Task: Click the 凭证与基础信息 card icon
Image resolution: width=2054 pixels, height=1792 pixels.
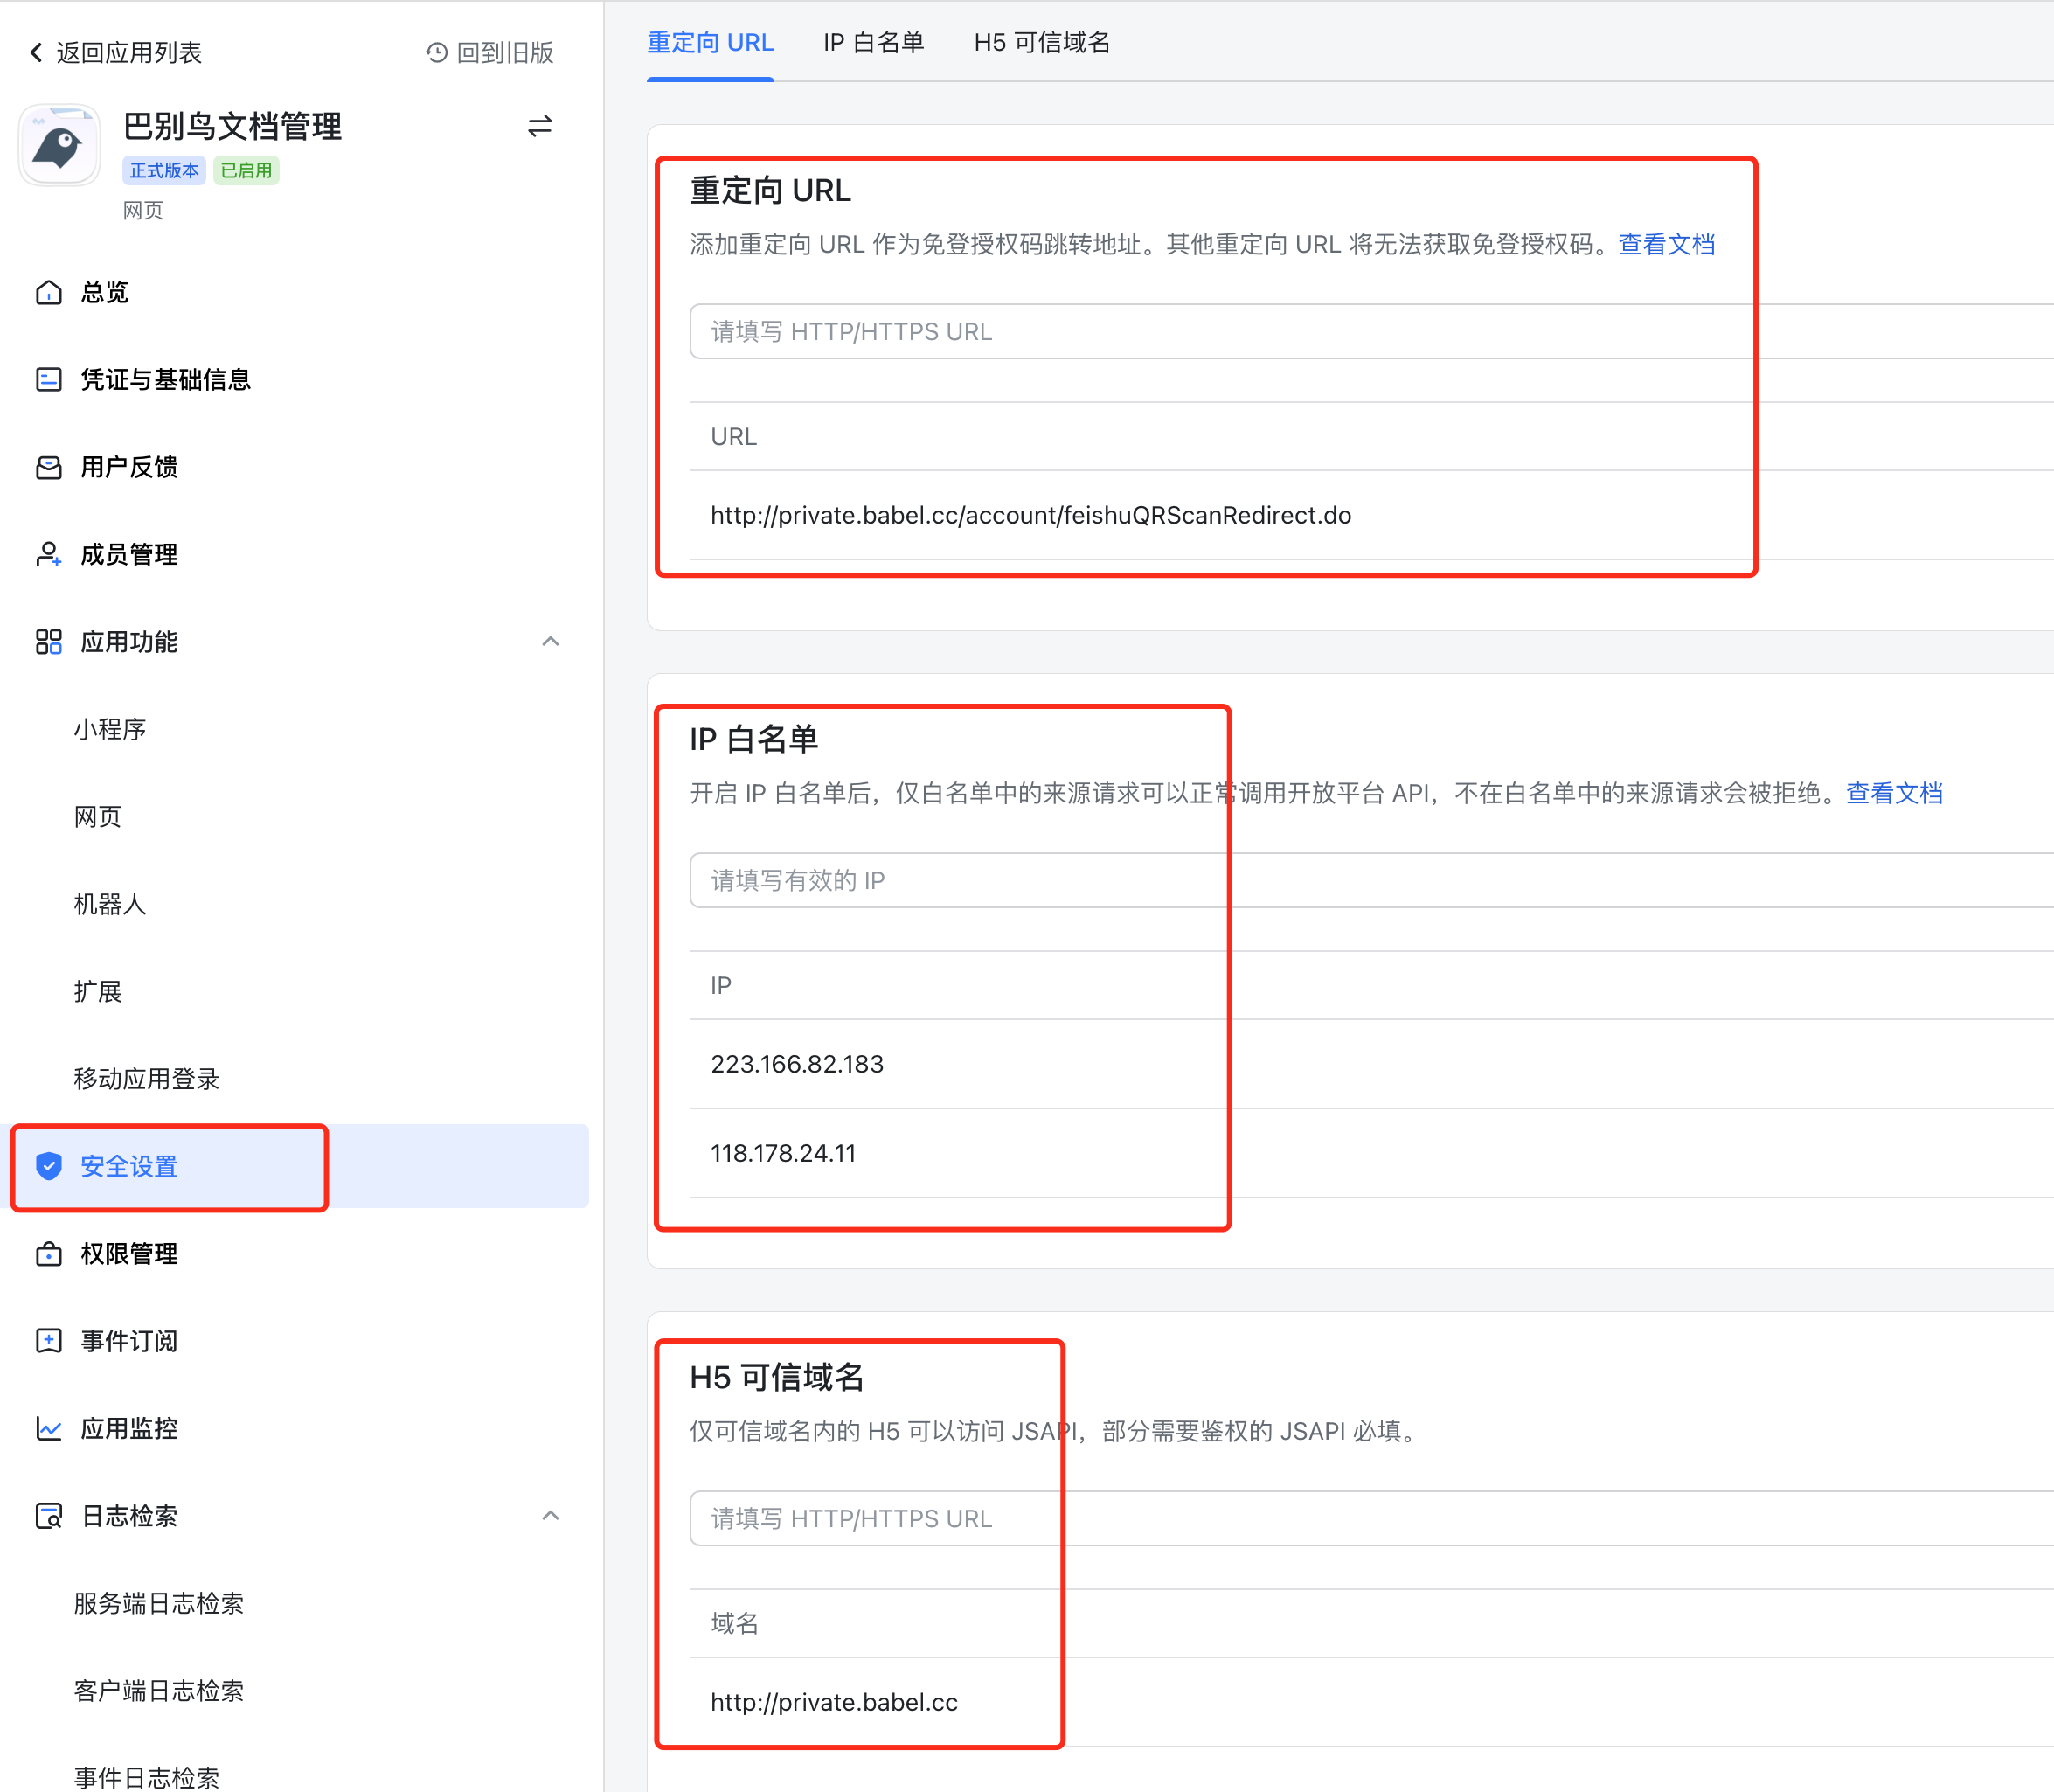Action: (49, 379)
